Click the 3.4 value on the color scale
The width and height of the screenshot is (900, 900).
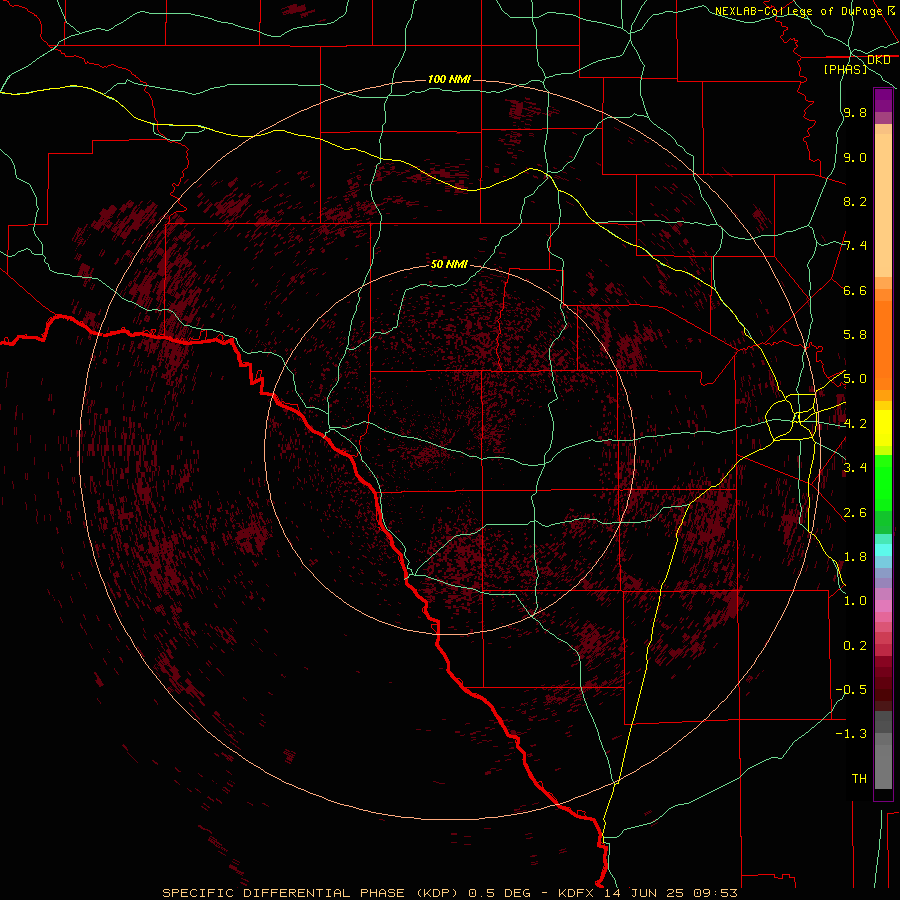click(x=855, y=468)
